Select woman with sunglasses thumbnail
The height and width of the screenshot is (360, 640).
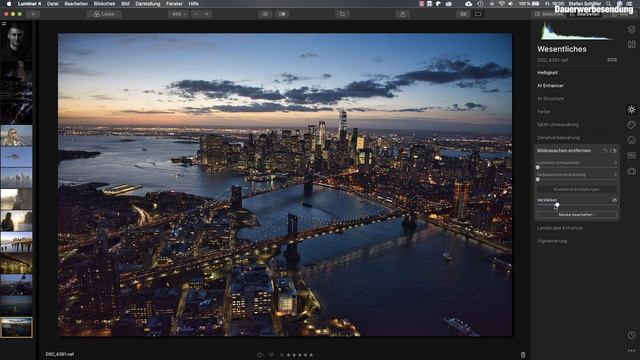[16, 136]
